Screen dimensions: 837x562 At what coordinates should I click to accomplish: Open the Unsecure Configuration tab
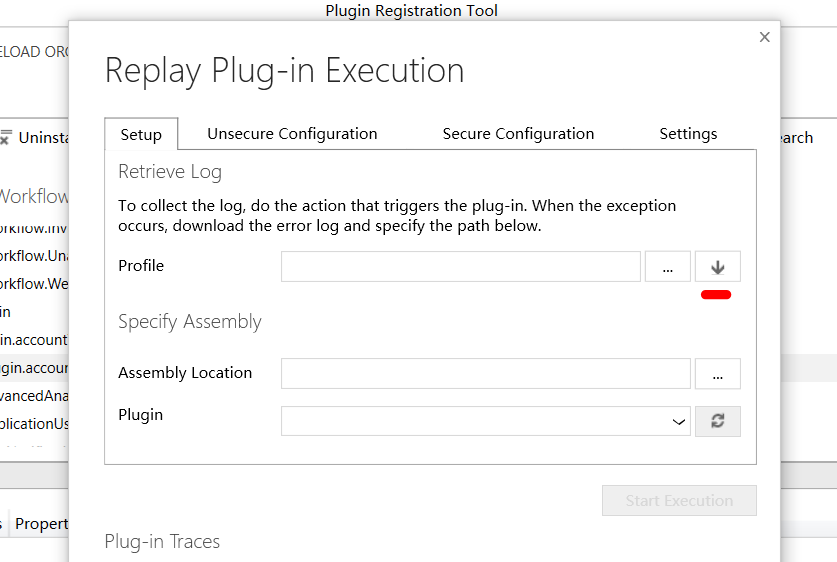pos(292,133)
